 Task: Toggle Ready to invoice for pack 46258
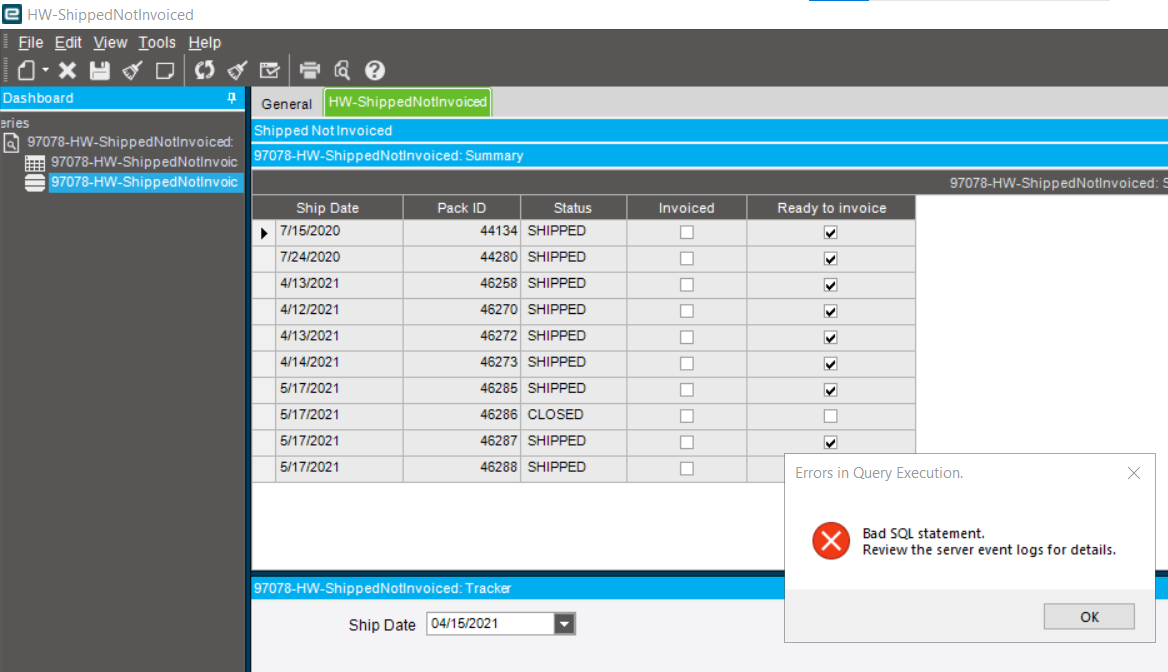831,285
